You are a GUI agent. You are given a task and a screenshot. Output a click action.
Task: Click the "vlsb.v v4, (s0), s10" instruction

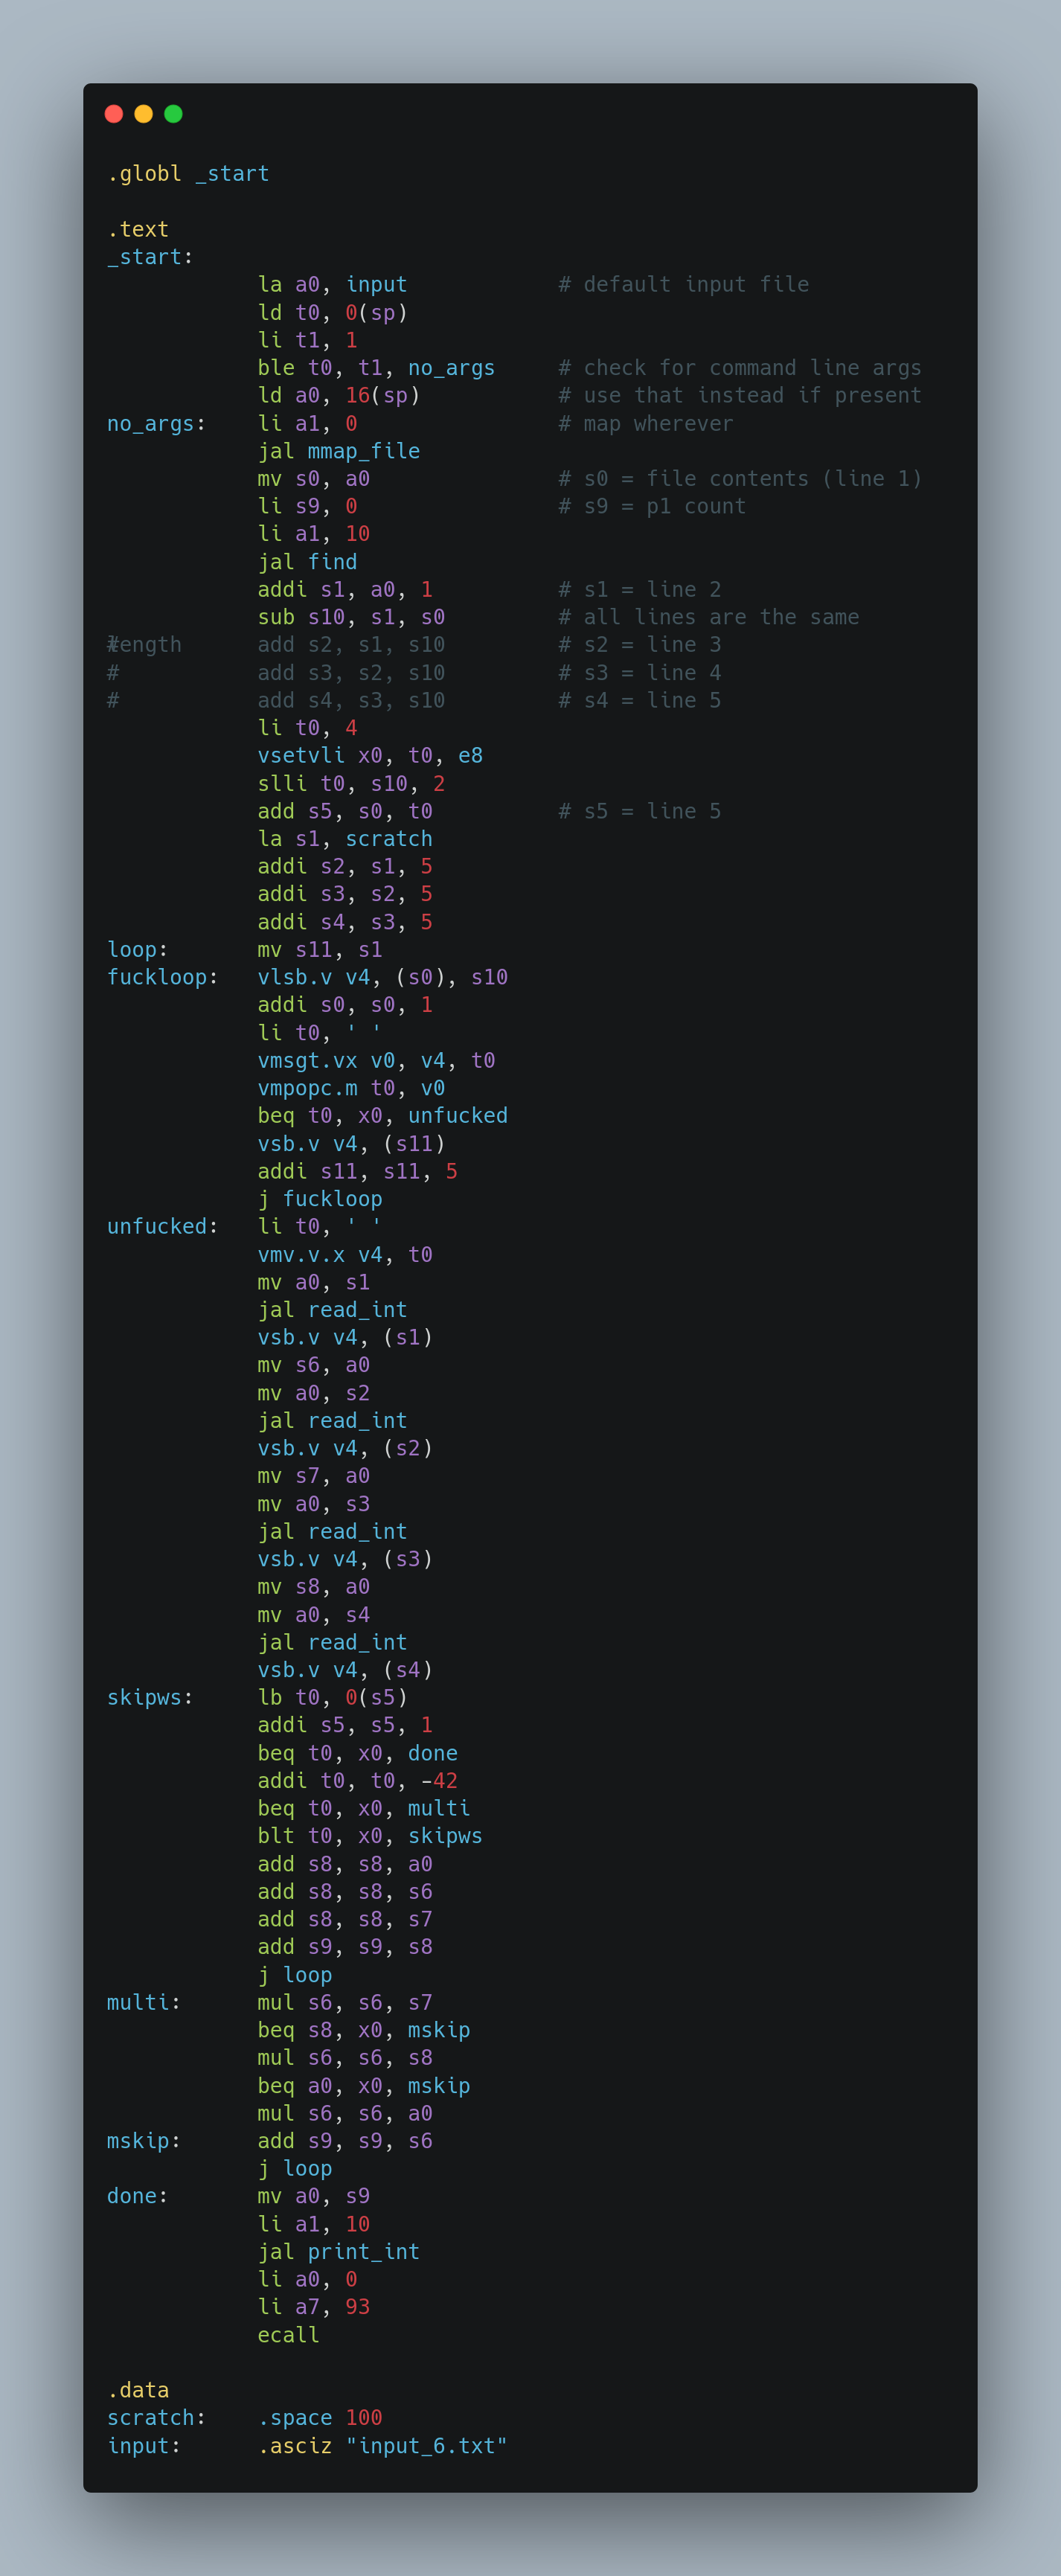coord(383,977)
